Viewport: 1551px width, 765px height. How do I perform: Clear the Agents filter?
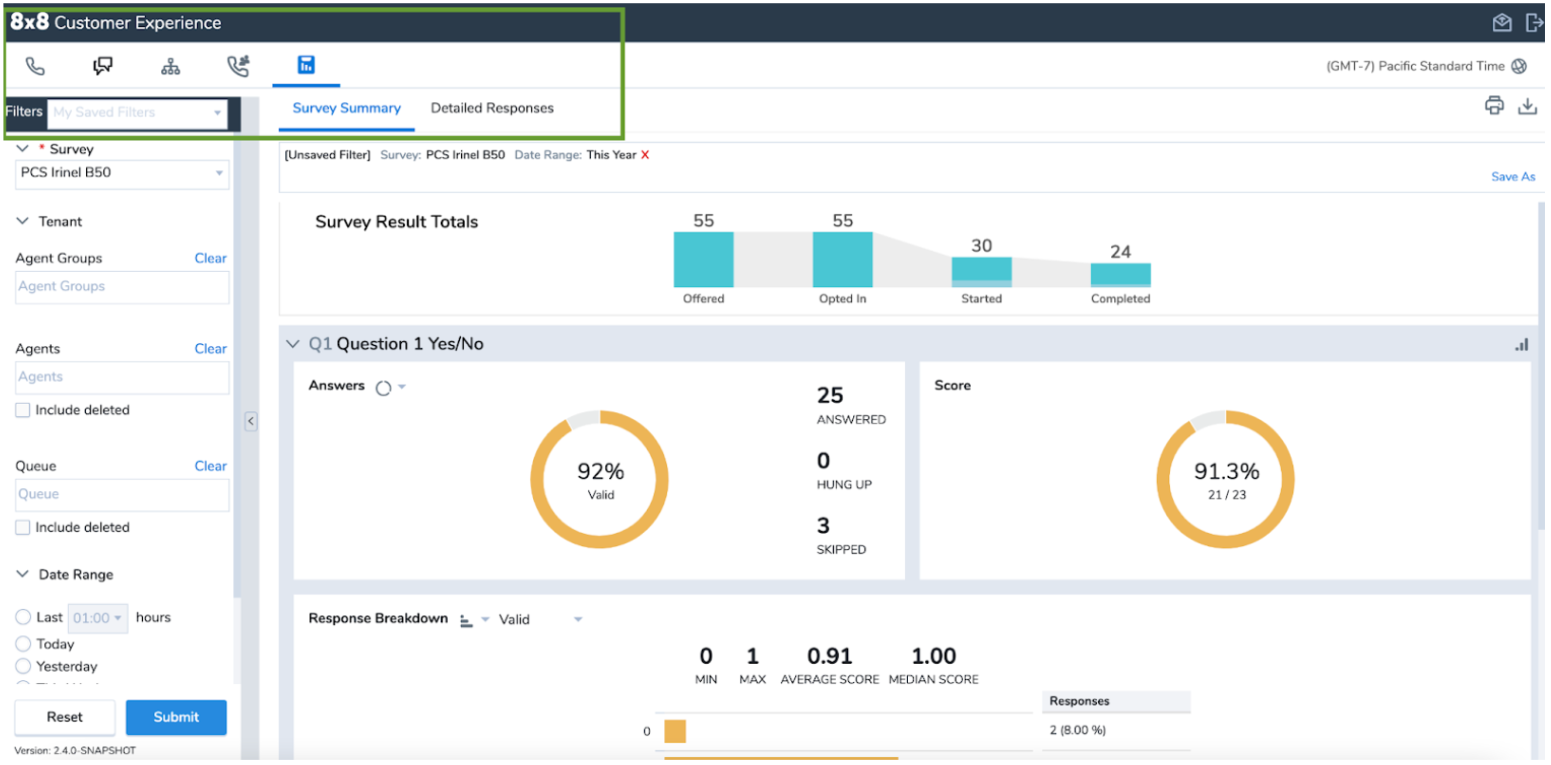coord(210,349)
